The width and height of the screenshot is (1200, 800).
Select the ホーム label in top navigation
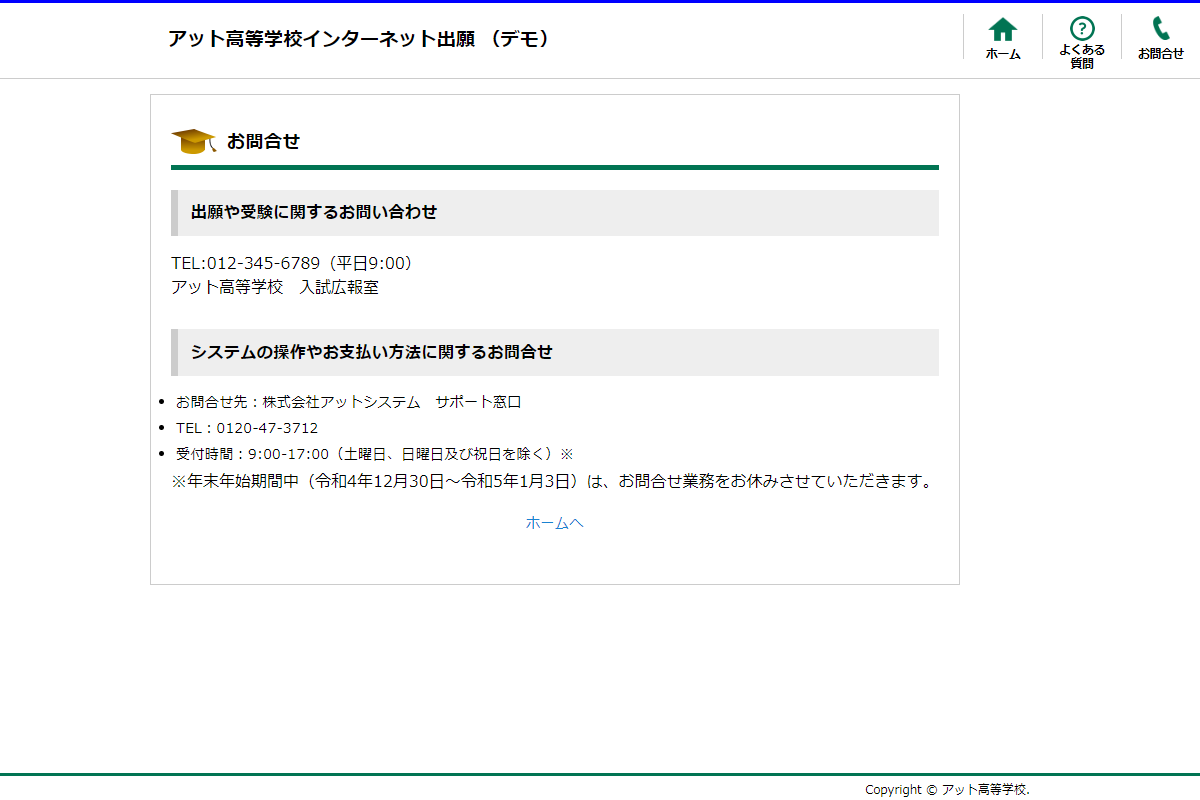click(1003, 55)
